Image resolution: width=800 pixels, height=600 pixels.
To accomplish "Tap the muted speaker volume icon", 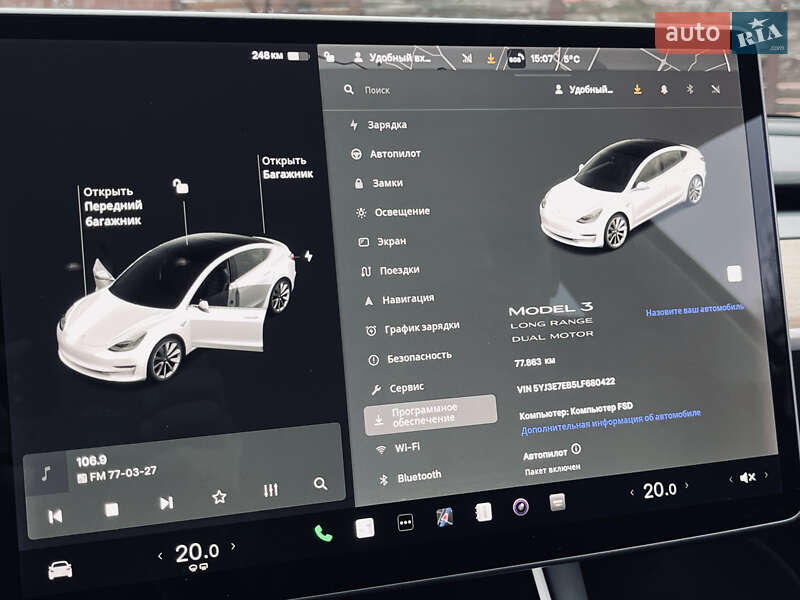I will click(747, 478).
